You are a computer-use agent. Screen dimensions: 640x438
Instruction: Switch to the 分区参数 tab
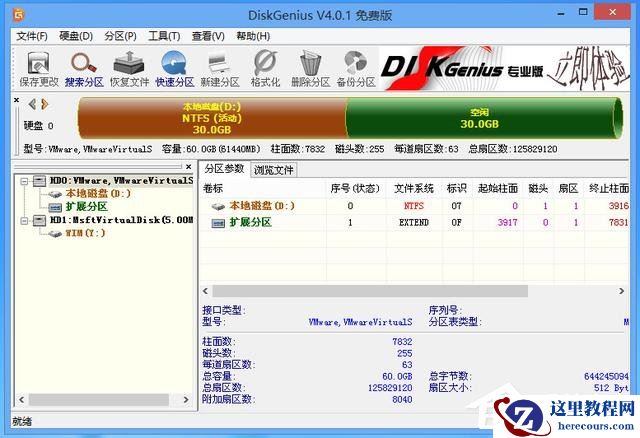tap(224, 169)
